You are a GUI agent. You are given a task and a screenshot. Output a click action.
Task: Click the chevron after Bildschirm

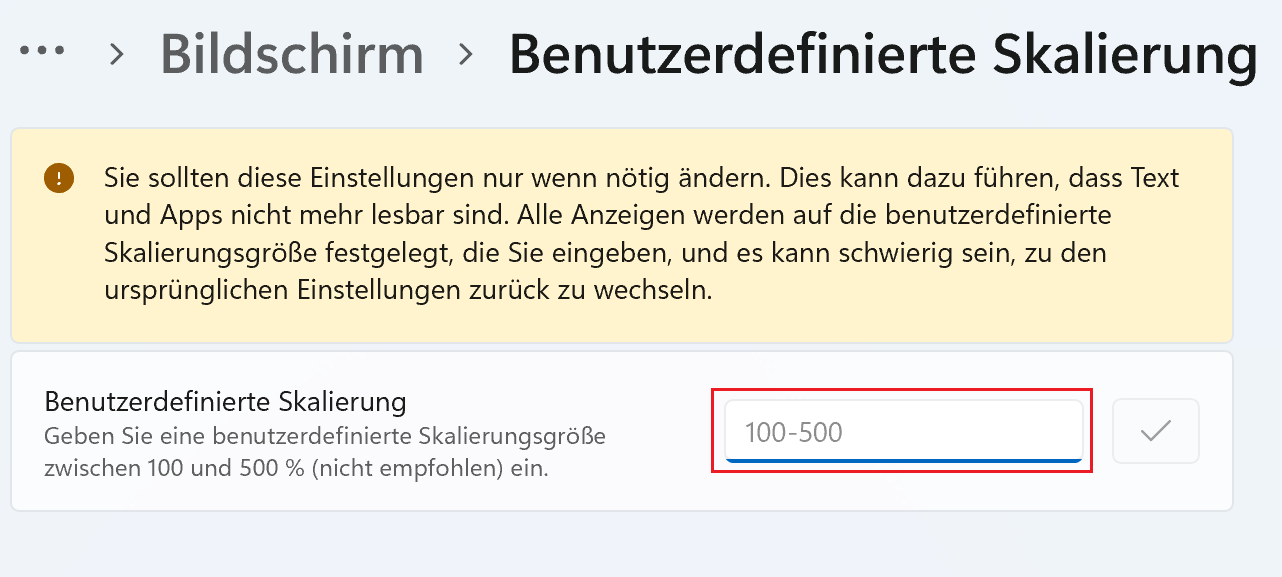465,54
